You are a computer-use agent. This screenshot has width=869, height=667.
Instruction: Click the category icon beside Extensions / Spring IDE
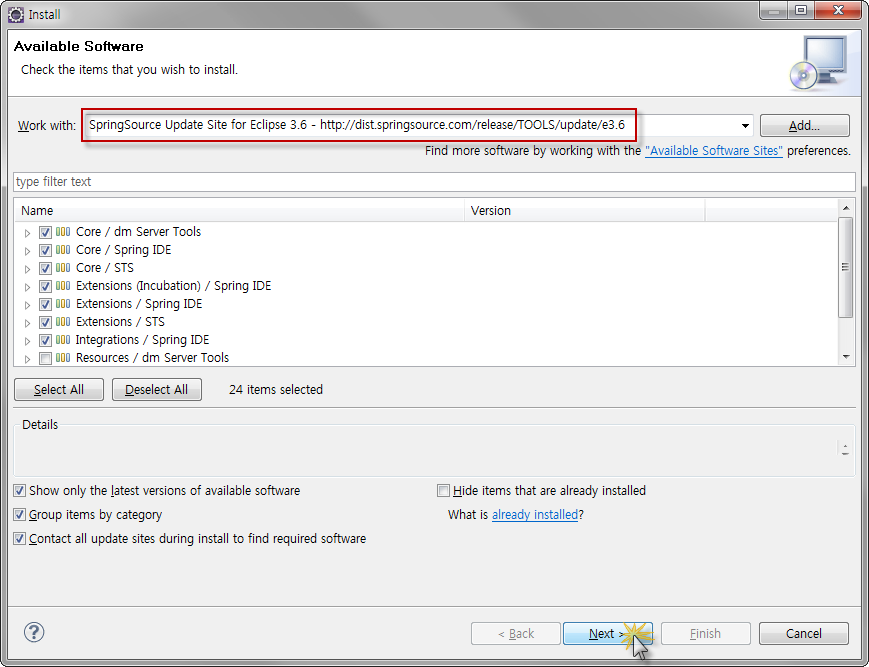63,304
